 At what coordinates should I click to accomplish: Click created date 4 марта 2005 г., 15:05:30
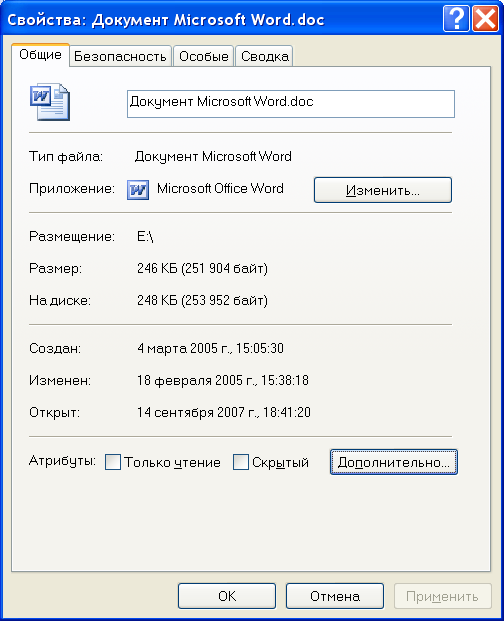210,349
